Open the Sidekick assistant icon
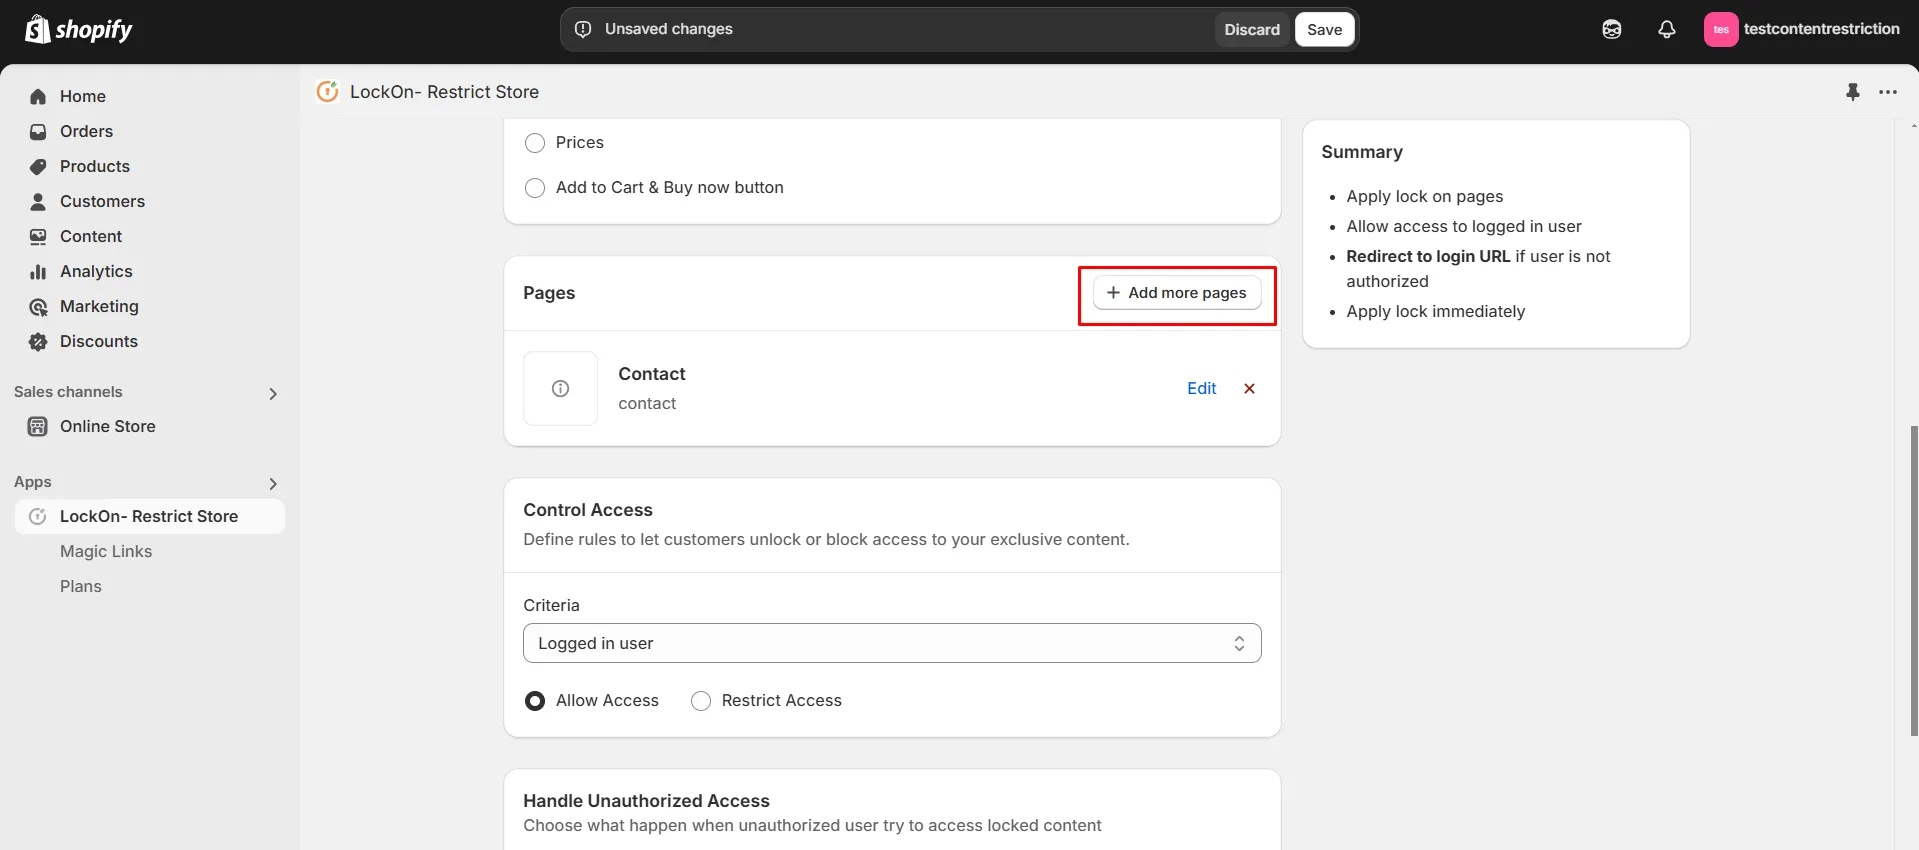The width and height of the screenshot is (1919, 850). [1612, 29]
